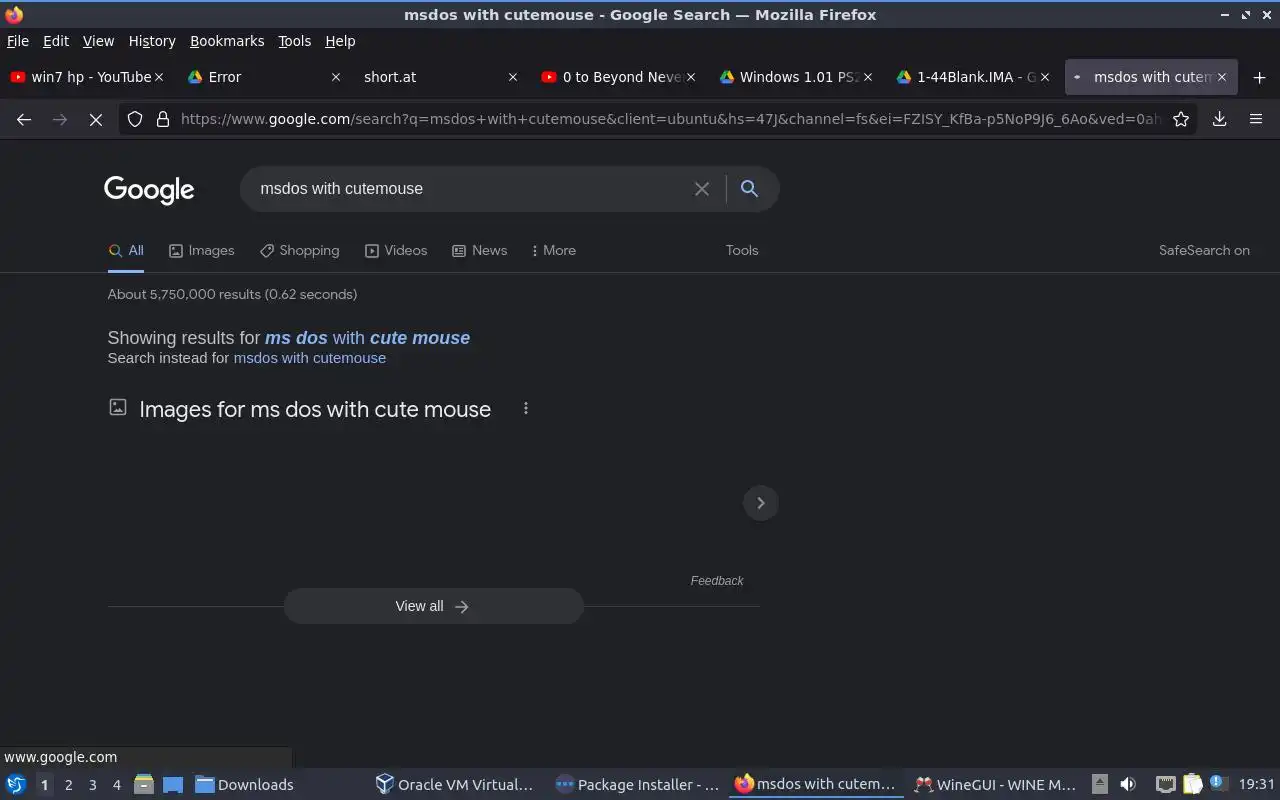This screenshot has width=1280, height=800.
Task: Focus the Firefox URL address bar
Action: [670, 119]
